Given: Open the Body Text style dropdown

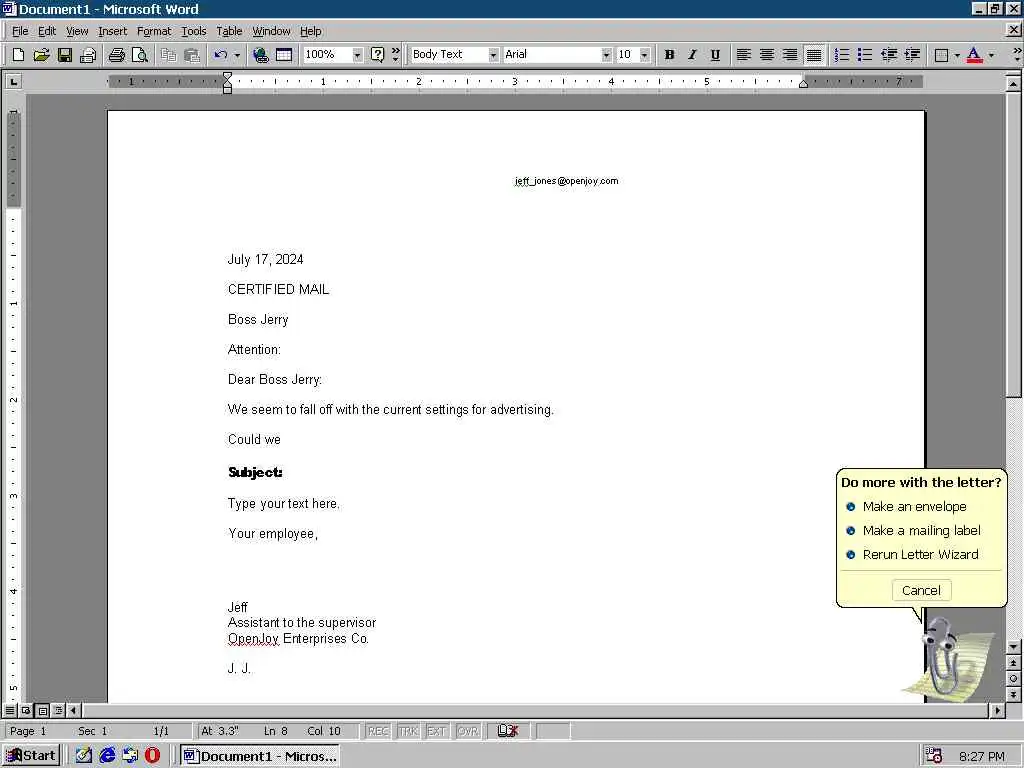Looking at the screenshot, I should click(x=493, y=55).
